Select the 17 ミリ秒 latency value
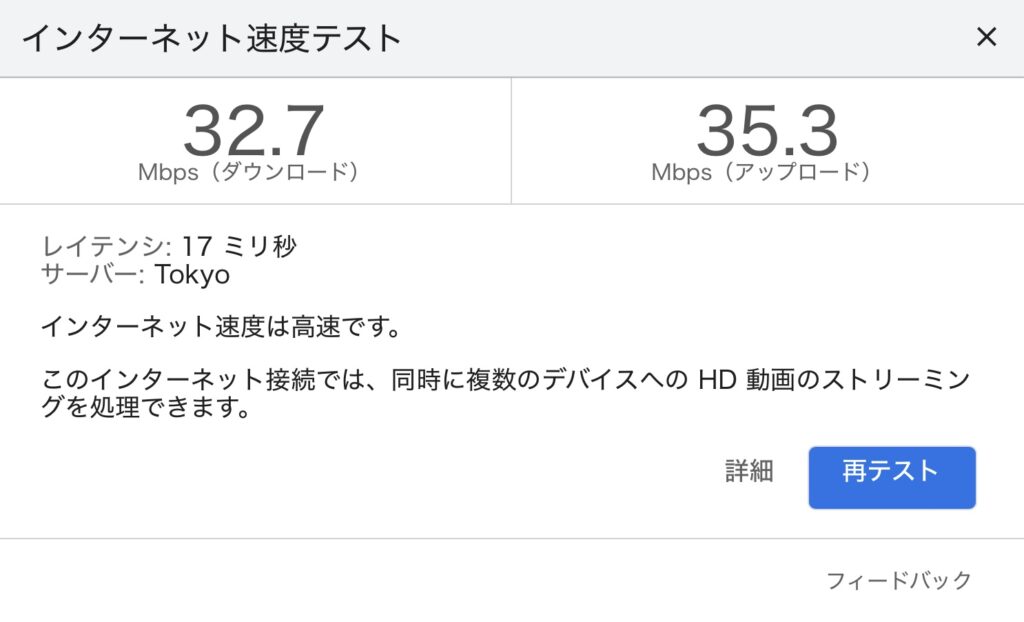This screenshot has width=1024, height=622. point(239,246)
